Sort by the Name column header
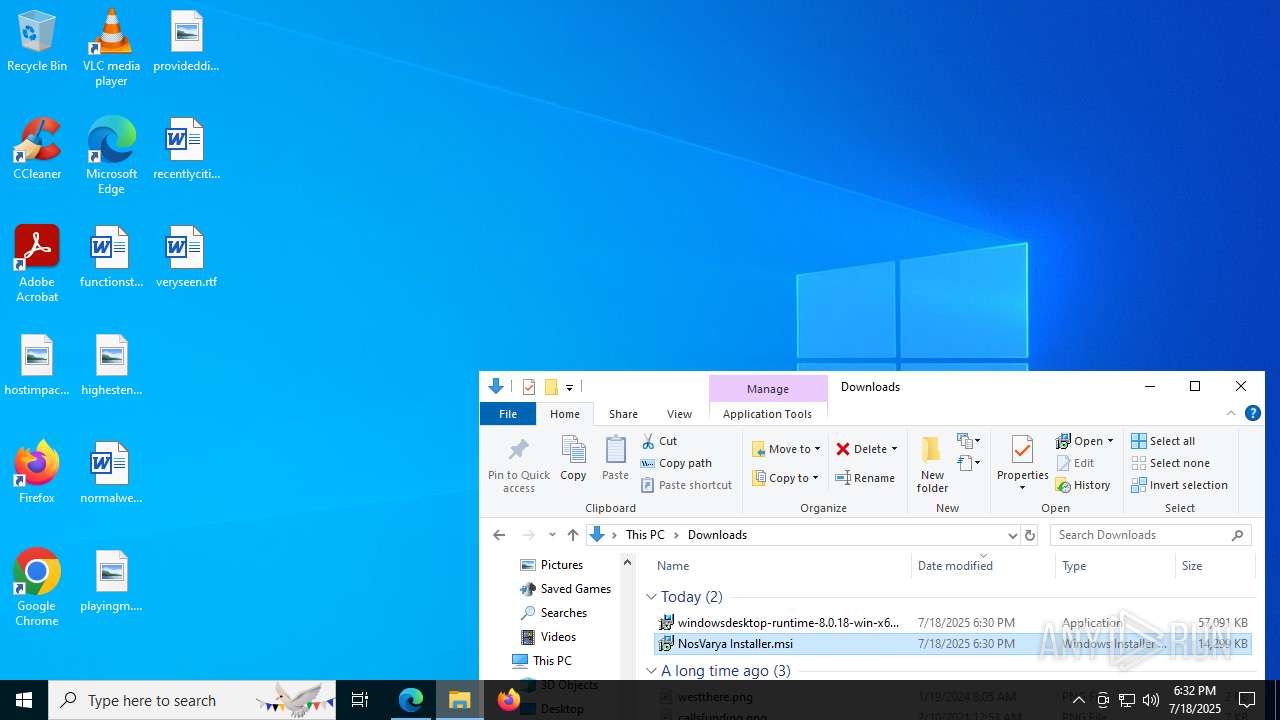Viewport: 1280px width, 720px height. pyautogui.click(x=780, y=566)
